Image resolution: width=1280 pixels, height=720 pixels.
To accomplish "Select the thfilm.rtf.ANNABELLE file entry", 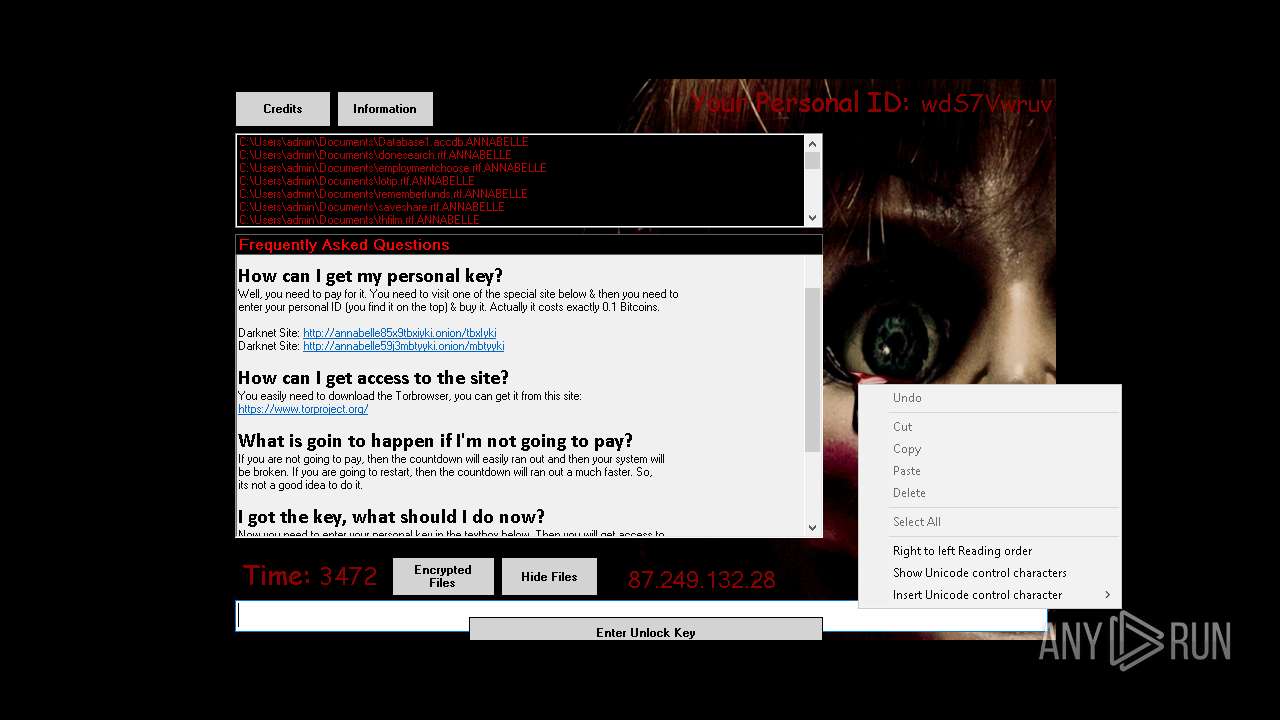I will pos(360,220).
